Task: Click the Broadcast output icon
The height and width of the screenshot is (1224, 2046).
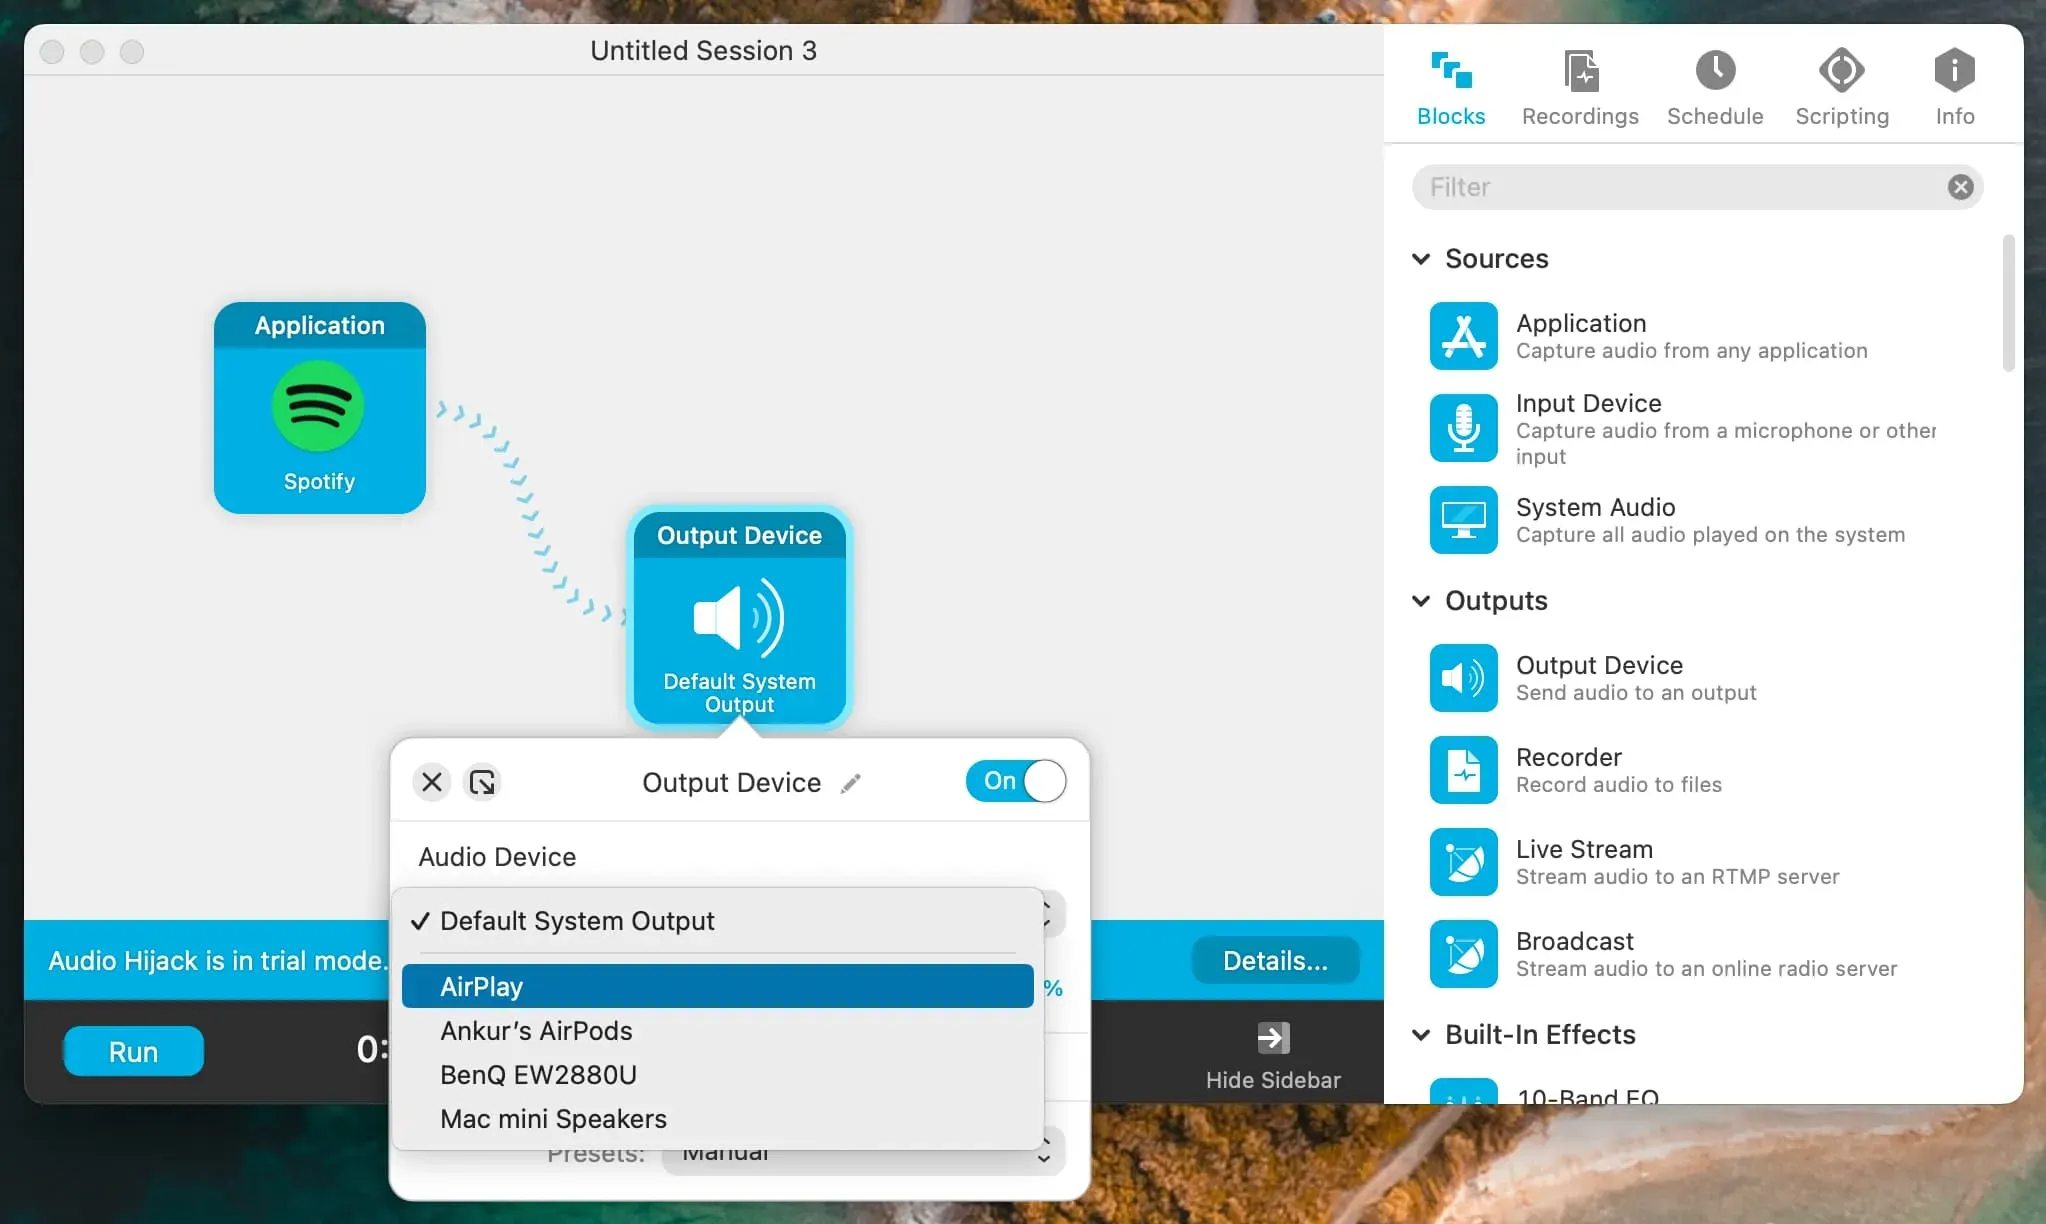Action: click(x=1462, y=953)
